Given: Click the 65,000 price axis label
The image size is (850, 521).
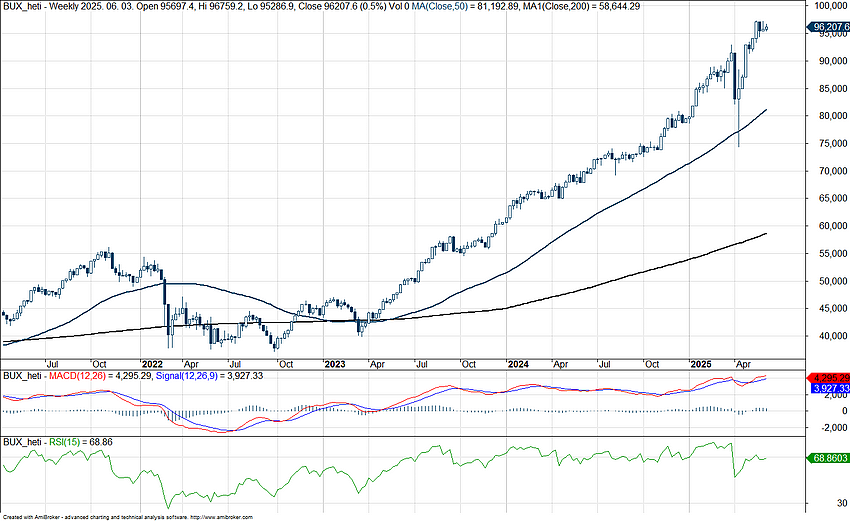Looking at the screenshot, I should 833,198.
